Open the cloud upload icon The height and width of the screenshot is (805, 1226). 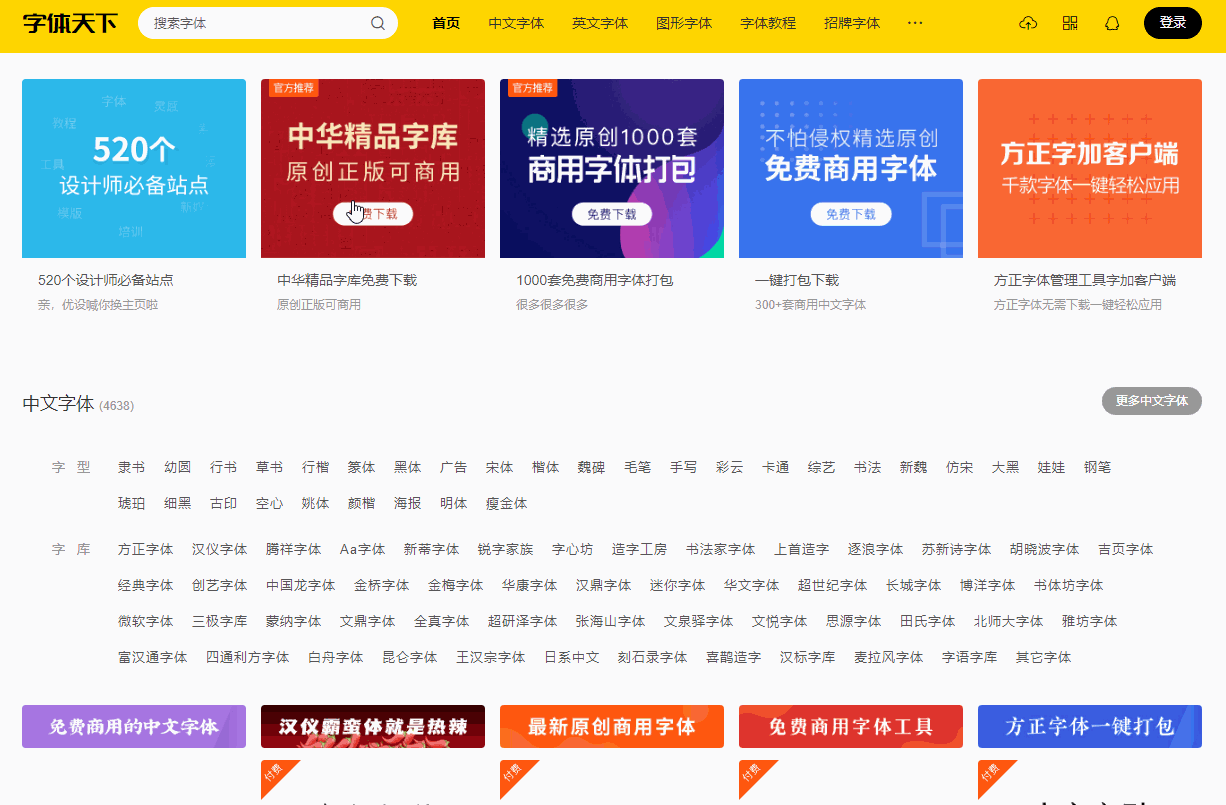tap(1028, 23)
